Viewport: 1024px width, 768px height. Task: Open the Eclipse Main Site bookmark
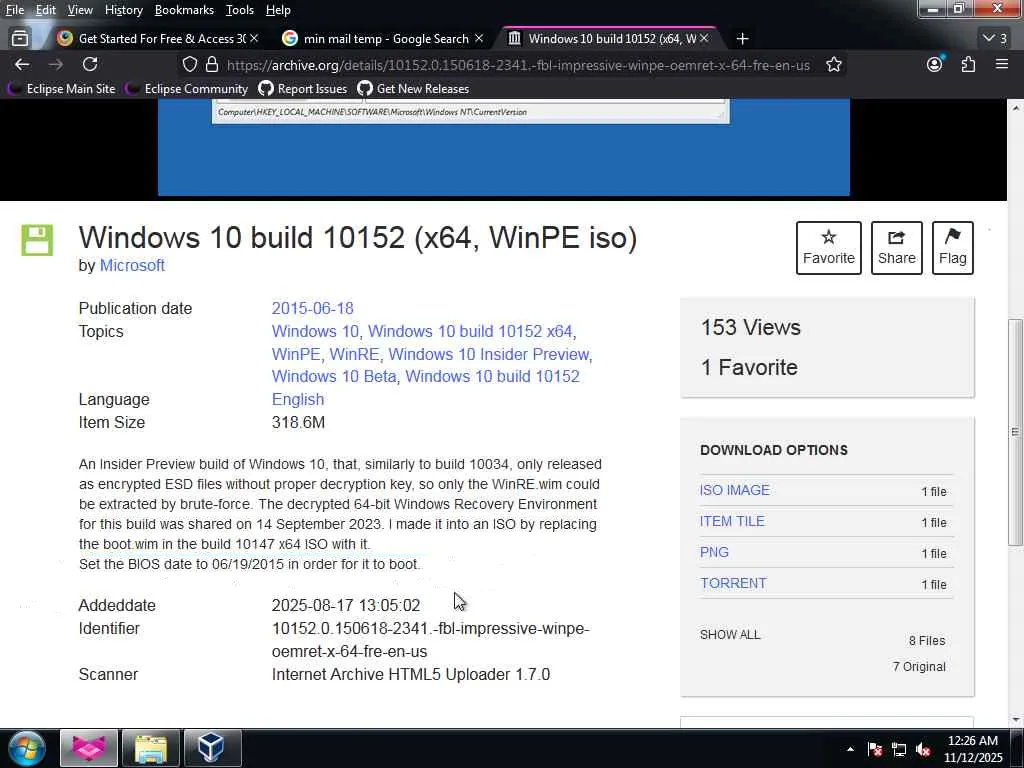pos(61,89)
